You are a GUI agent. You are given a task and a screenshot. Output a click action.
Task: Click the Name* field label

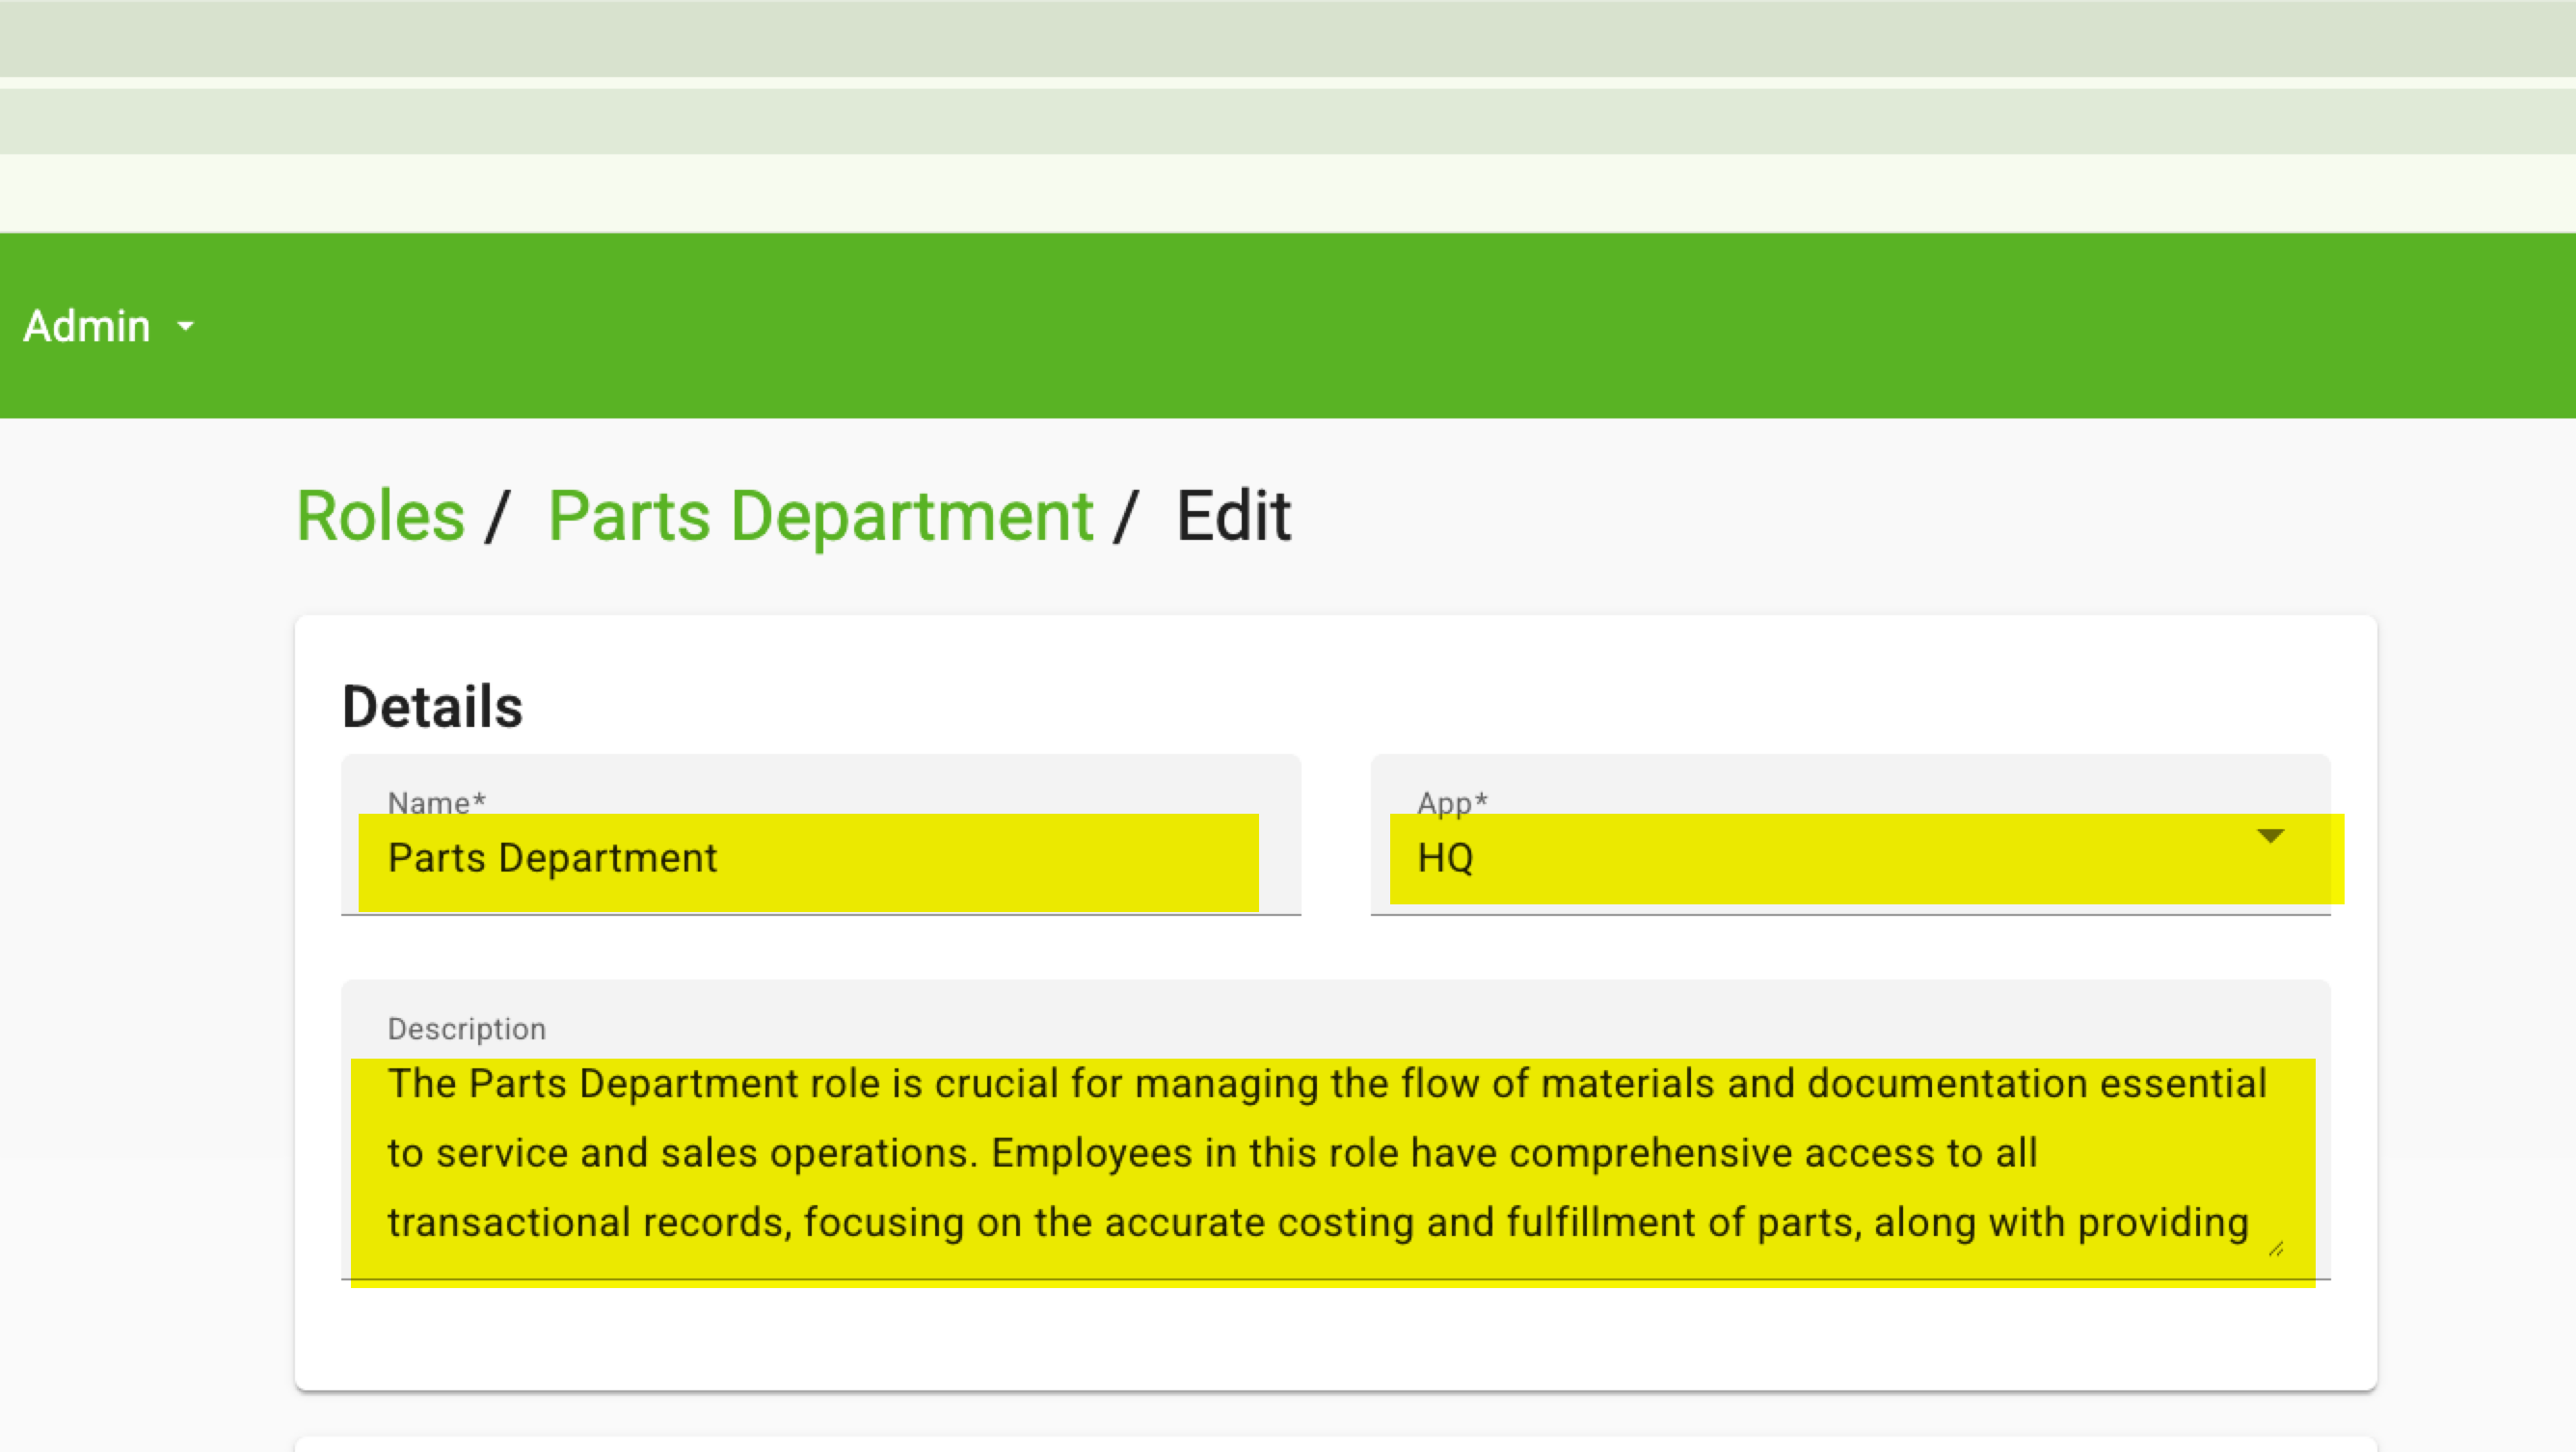tap(436, 802)
